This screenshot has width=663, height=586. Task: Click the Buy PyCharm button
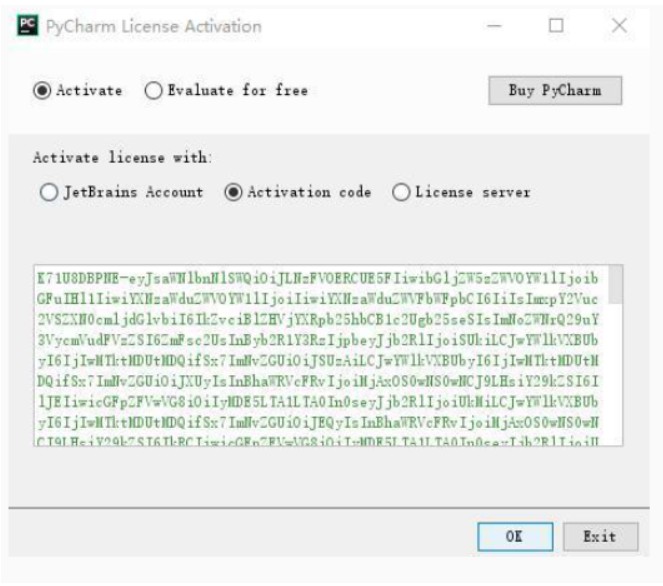click(x=555, y=90)
